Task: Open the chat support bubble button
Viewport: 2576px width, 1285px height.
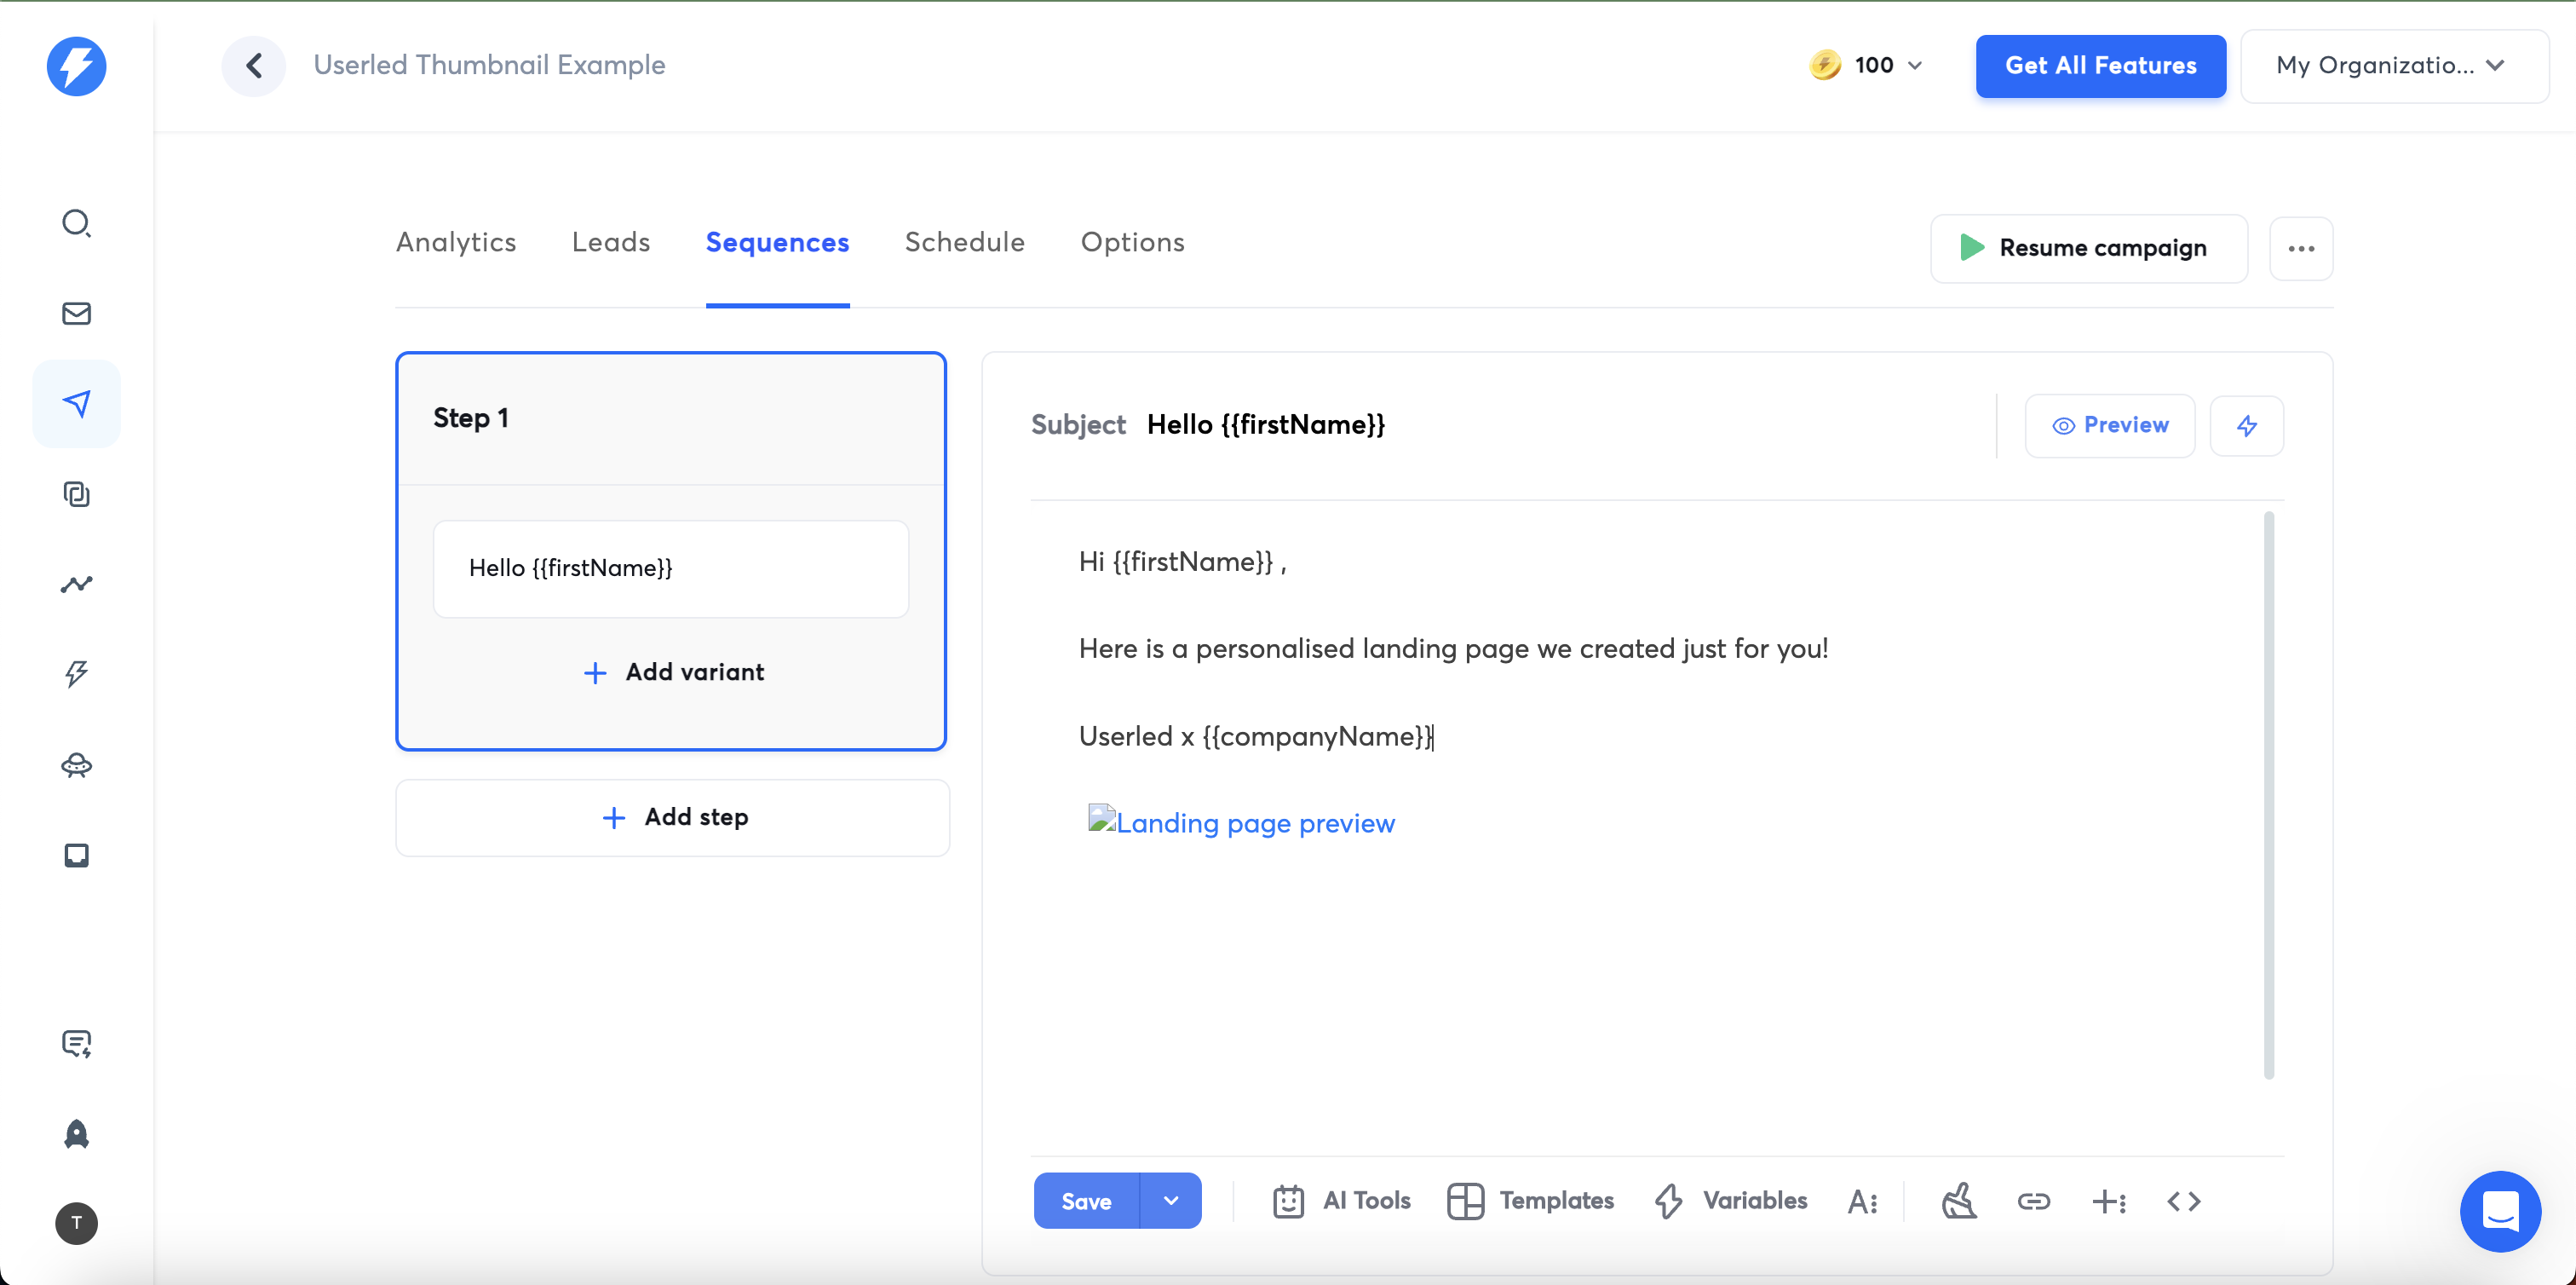Action: coord(2499,1211)
